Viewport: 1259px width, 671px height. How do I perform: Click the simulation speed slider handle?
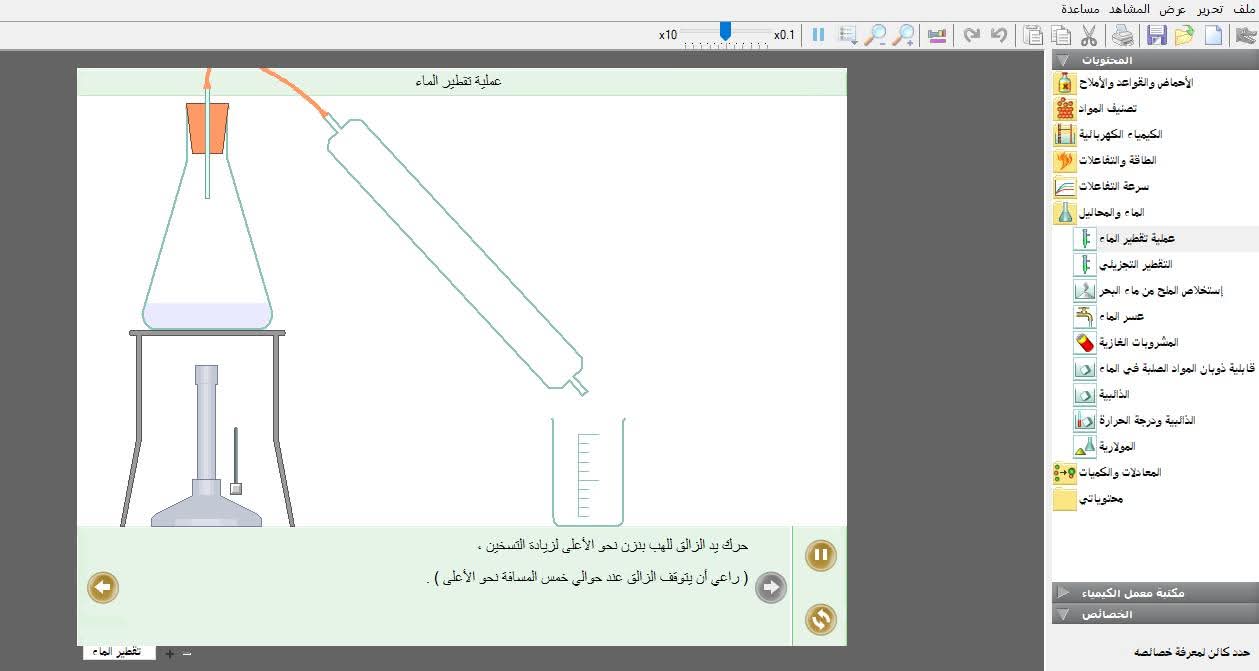(725, 32)
